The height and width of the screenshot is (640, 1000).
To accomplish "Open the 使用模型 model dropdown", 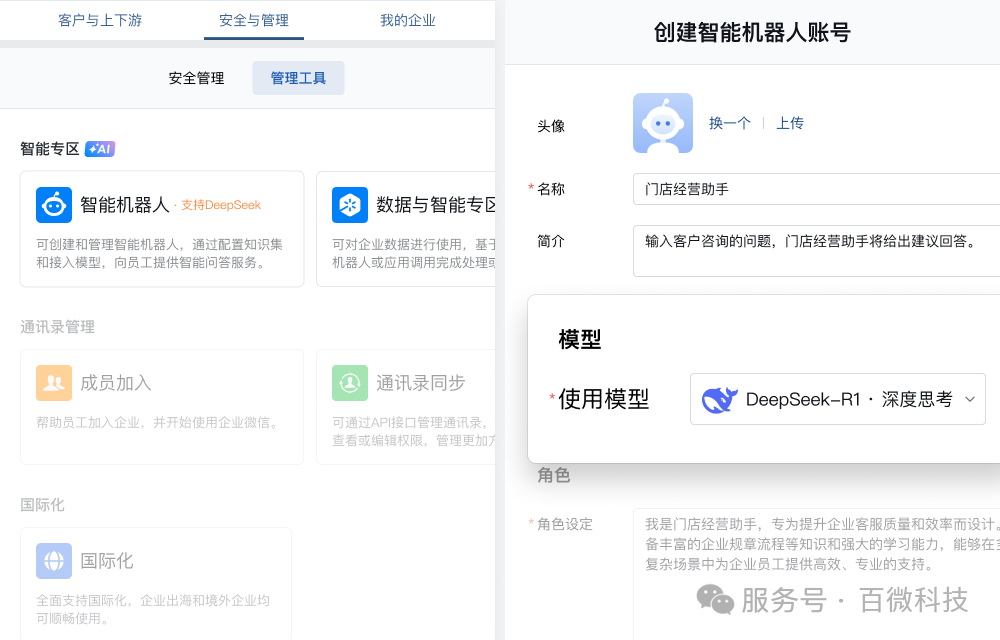I will (x=838, y=399).
